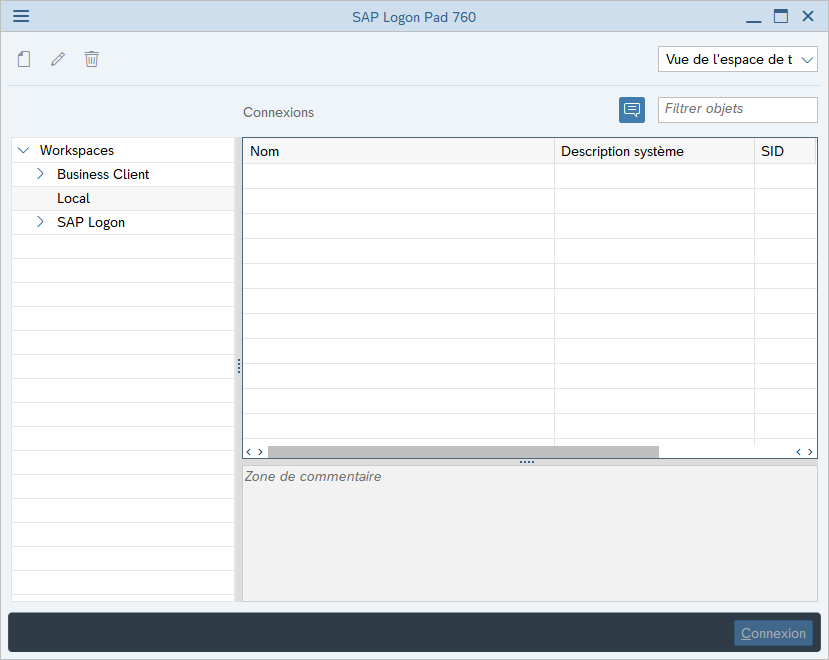The height and width of the screenshot is (660, 829).
Task: Select the Workspaces root label
Action: [x=77, y=150]
